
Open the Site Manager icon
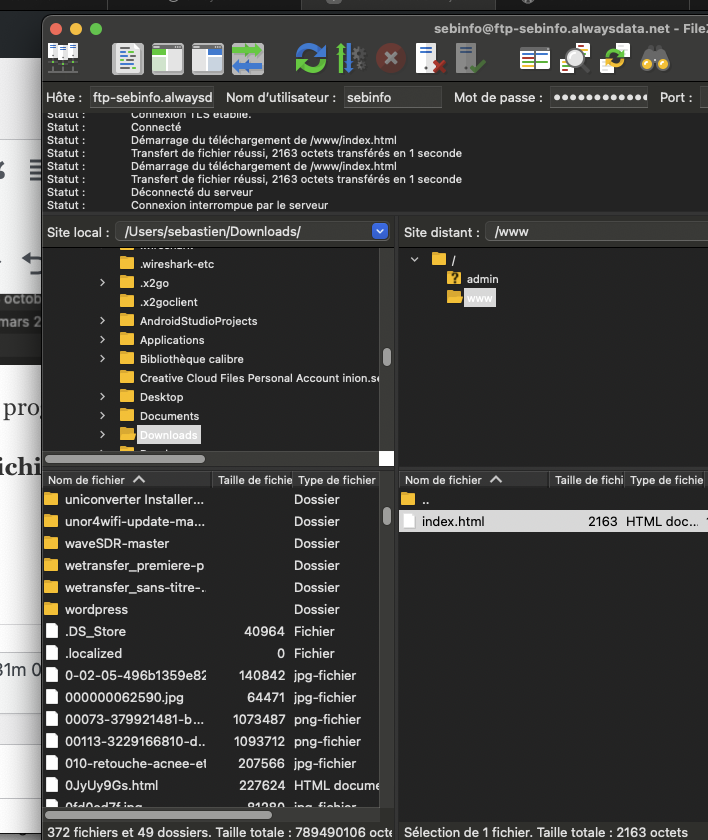point(64,57)
